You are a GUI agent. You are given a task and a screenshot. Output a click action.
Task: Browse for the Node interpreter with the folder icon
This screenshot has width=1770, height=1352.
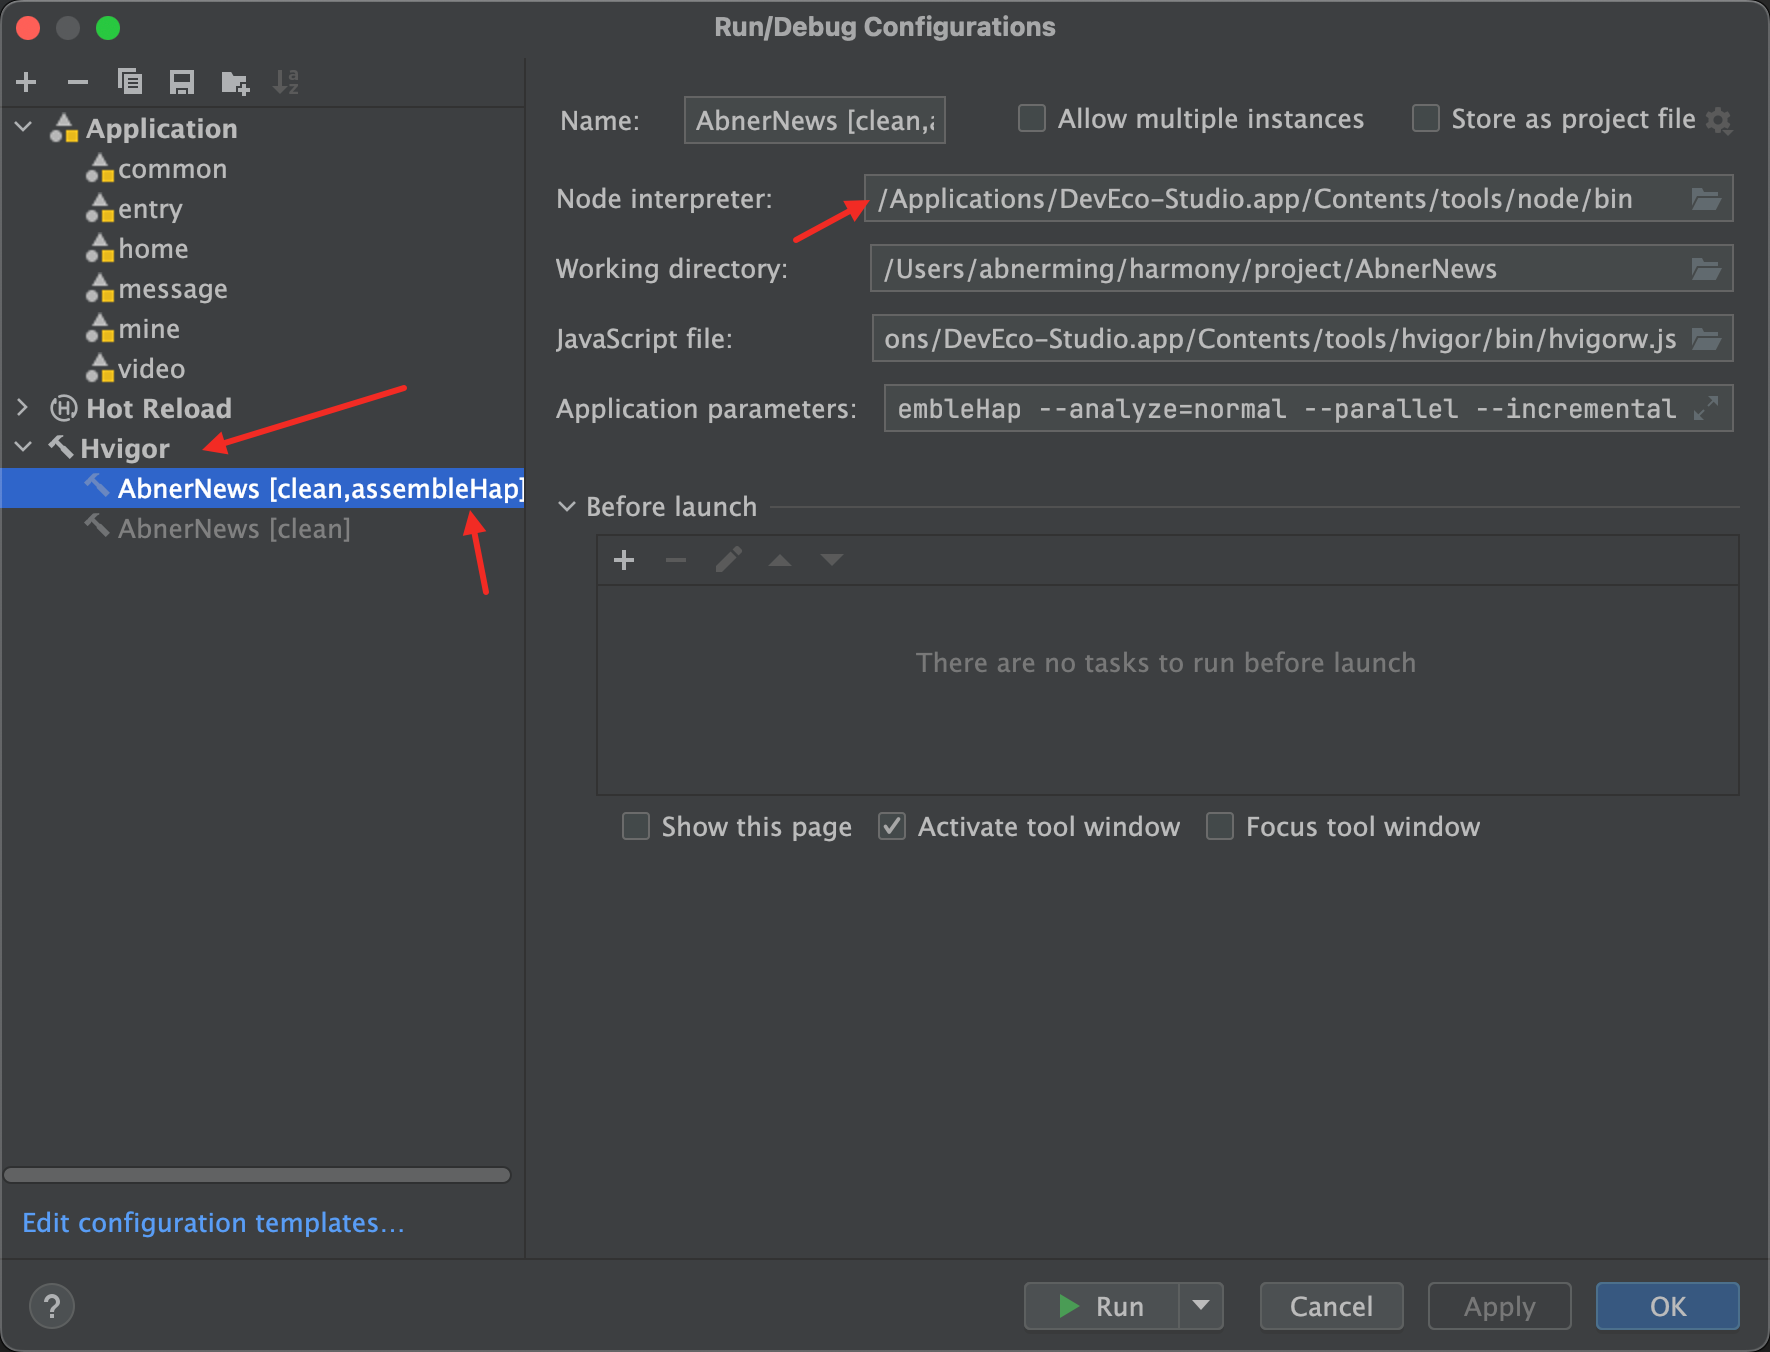1706,199
